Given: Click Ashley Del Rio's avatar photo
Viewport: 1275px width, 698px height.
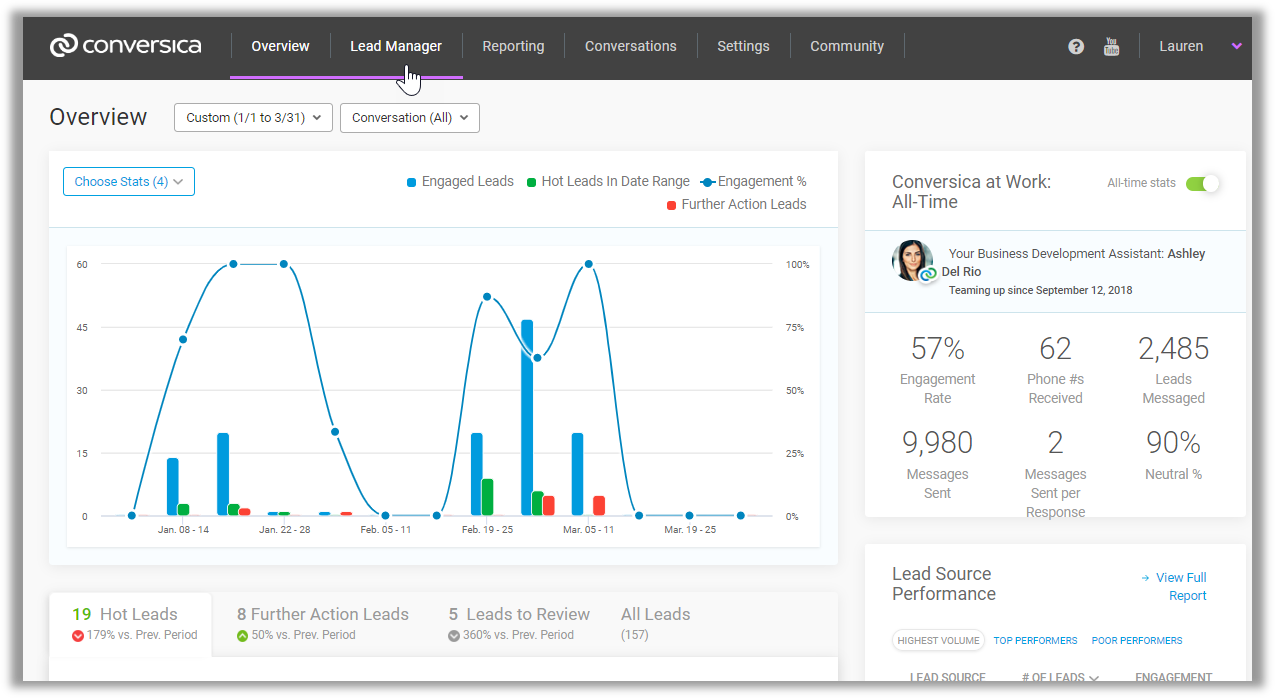Looking at the screenshot, I should [x=912, y=261].
